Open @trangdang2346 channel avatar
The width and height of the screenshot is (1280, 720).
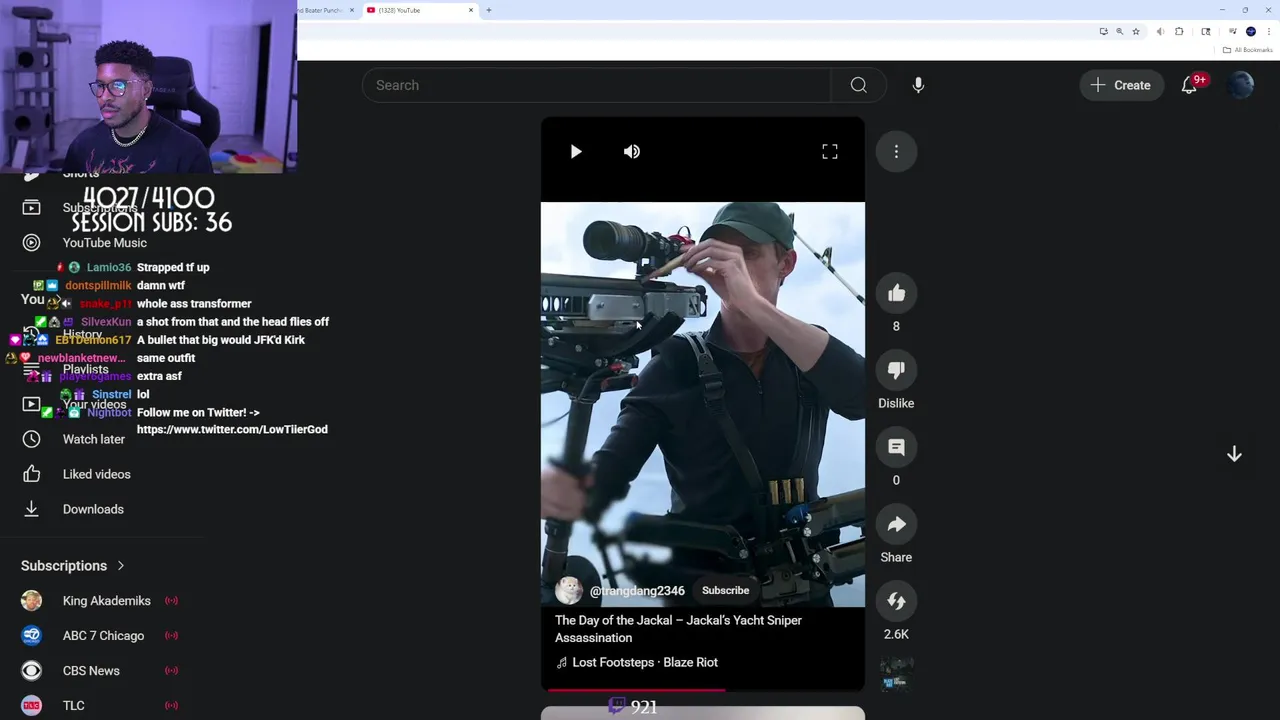[x=569, y=590]
